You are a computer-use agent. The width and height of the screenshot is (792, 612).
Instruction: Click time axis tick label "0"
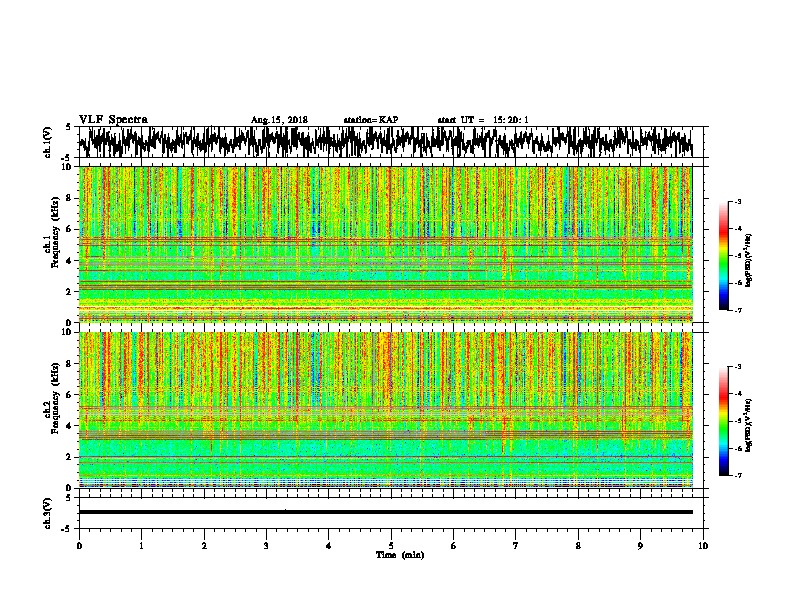pyautogui.click(x=79, y=546)
